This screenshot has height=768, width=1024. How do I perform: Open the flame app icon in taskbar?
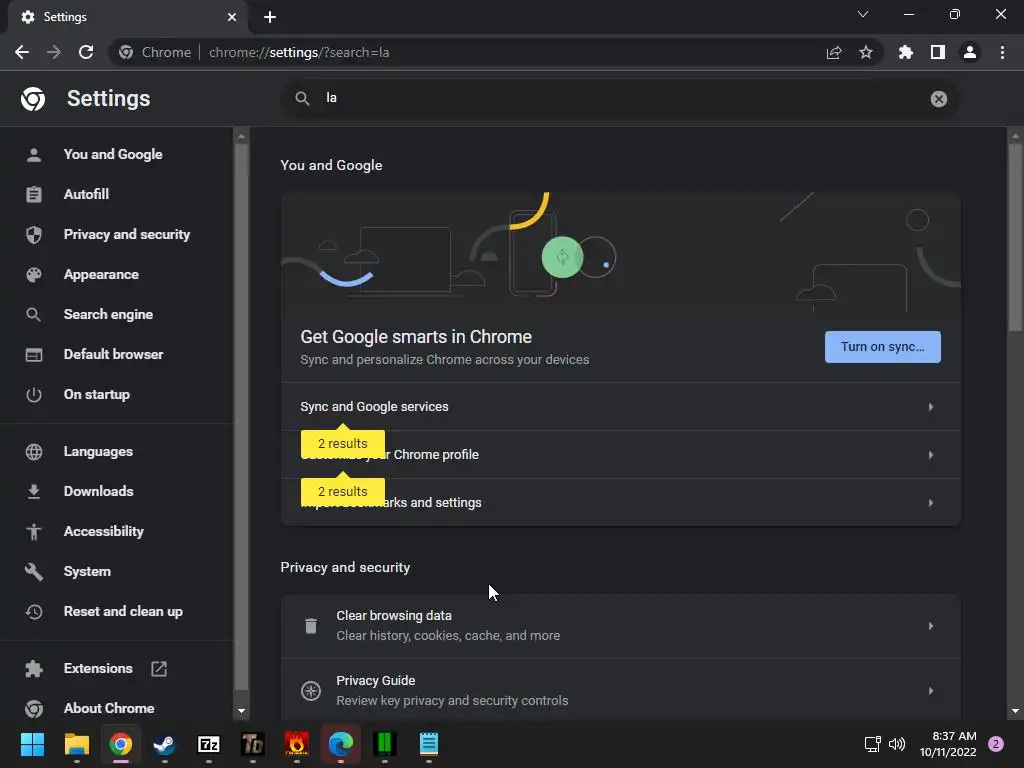coord(296,744)
